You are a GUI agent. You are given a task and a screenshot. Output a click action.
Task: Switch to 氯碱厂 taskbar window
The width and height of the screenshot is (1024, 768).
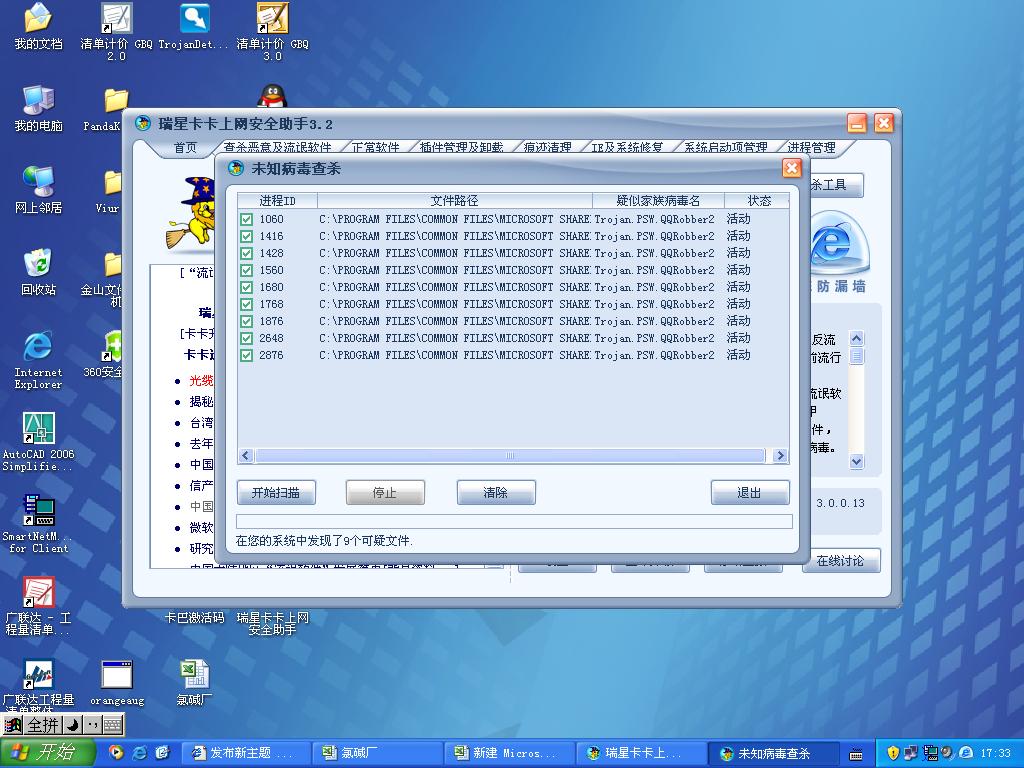(377, 753)
